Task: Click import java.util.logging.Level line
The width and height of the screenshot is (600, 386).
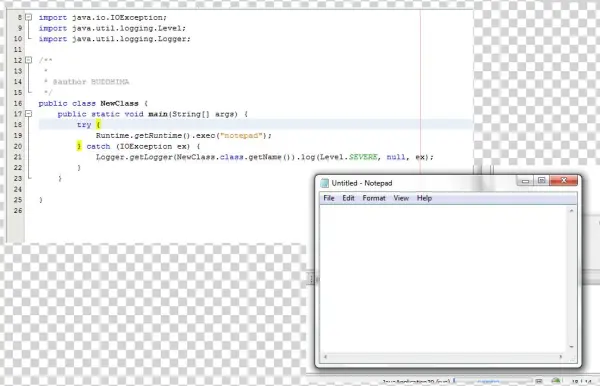Action: point(112,28)
